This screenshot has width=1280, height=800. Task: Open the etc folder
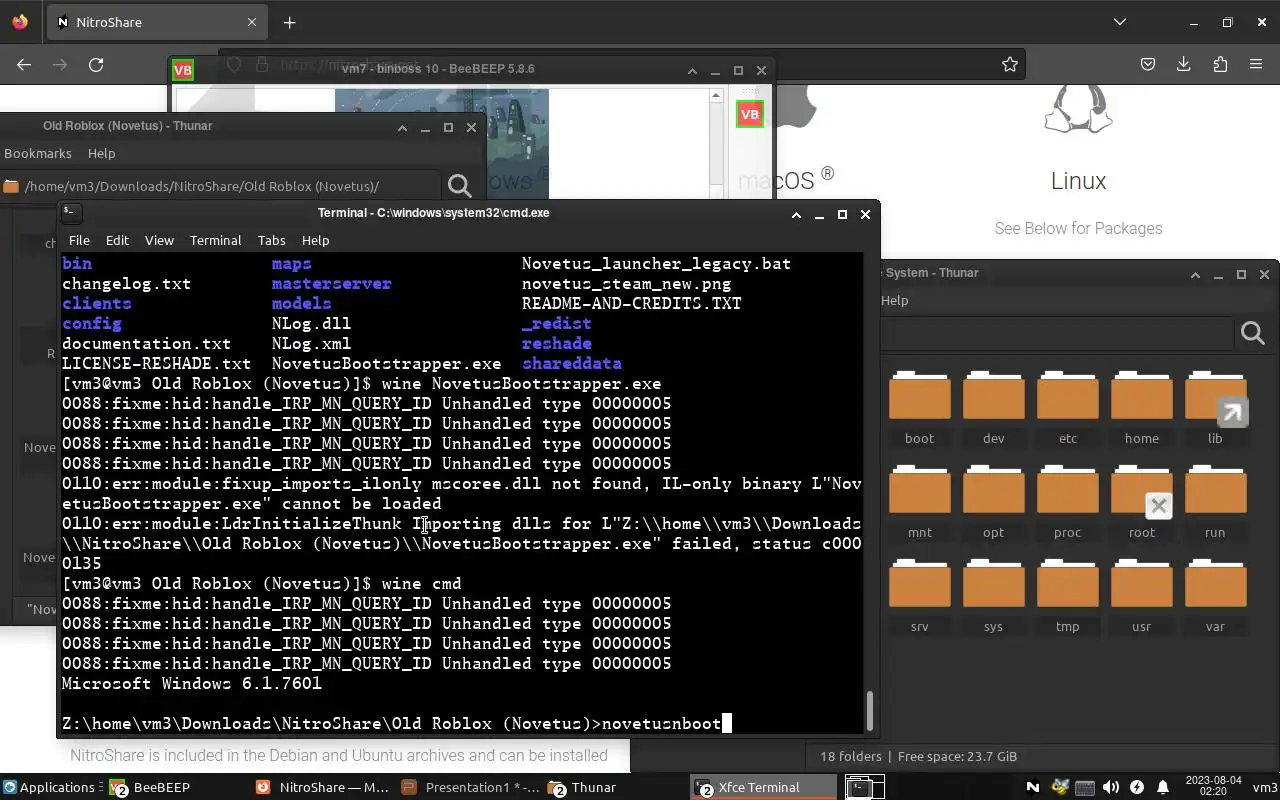click(1067, 408)
